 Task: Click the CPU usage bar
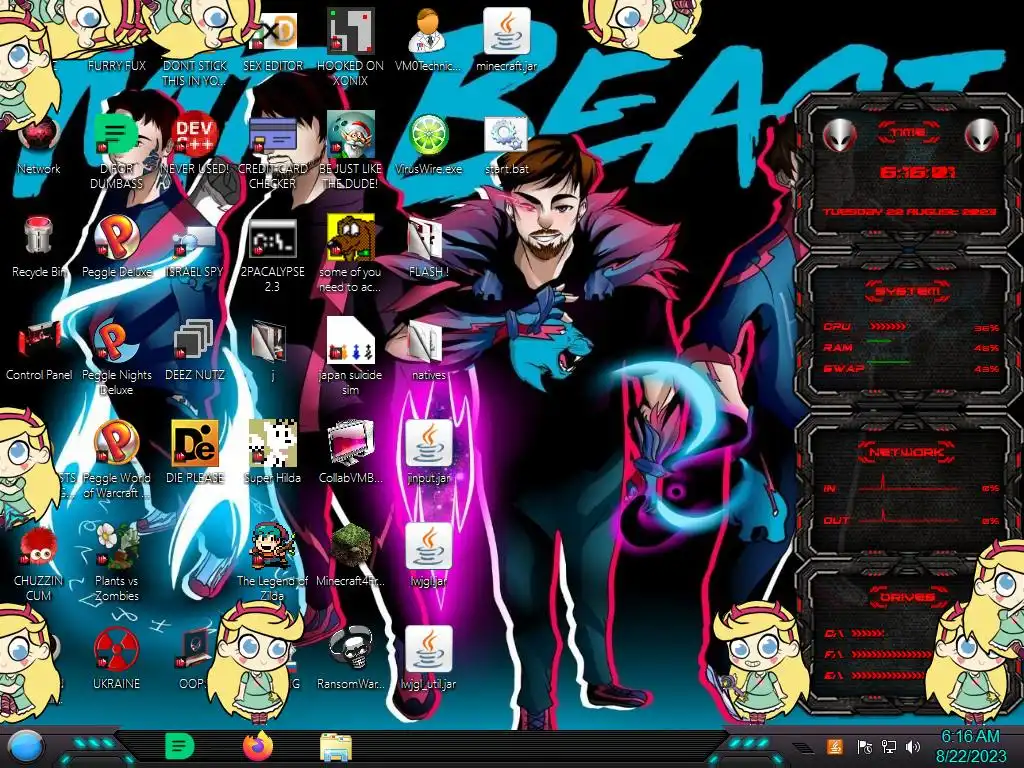coord(888,326)
